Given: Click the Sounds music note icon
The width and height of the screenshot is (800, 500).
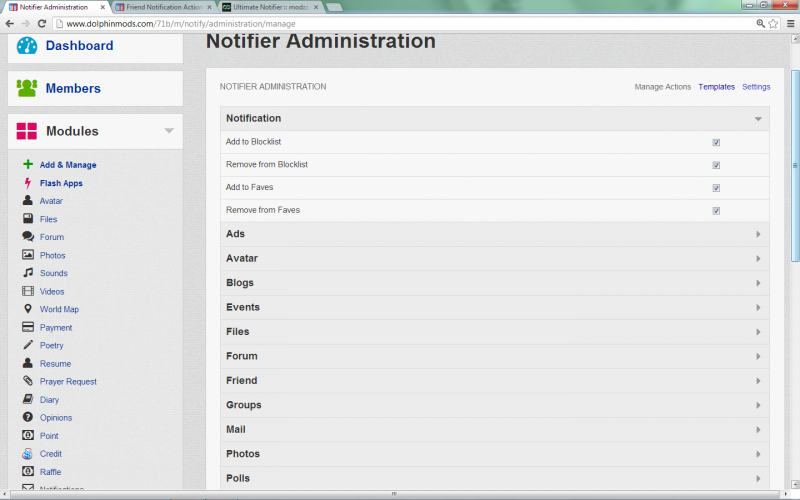Looking at the screenshot, I should click(x=28, y=273).
